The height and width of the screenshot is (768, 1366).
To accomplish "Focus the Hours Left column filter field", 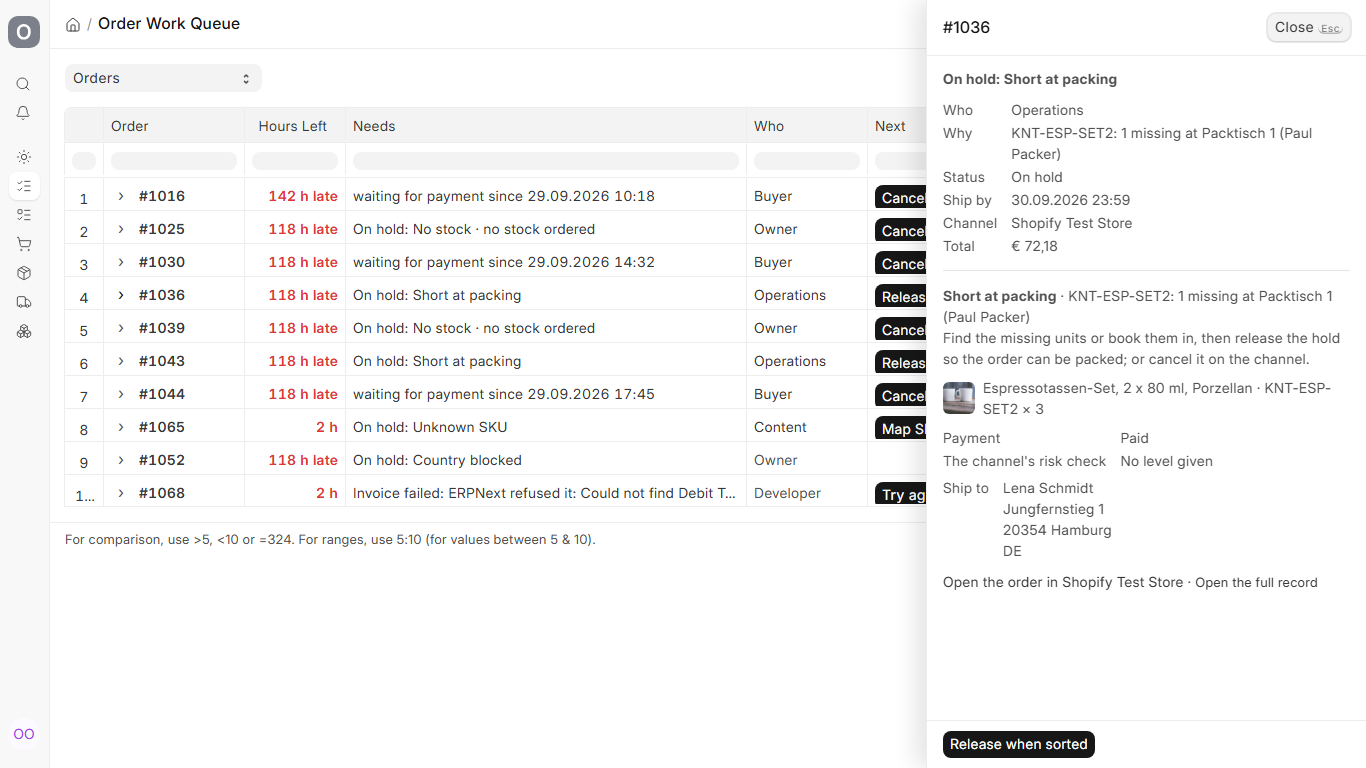I will pyautogui.click(x=295, y=161).
